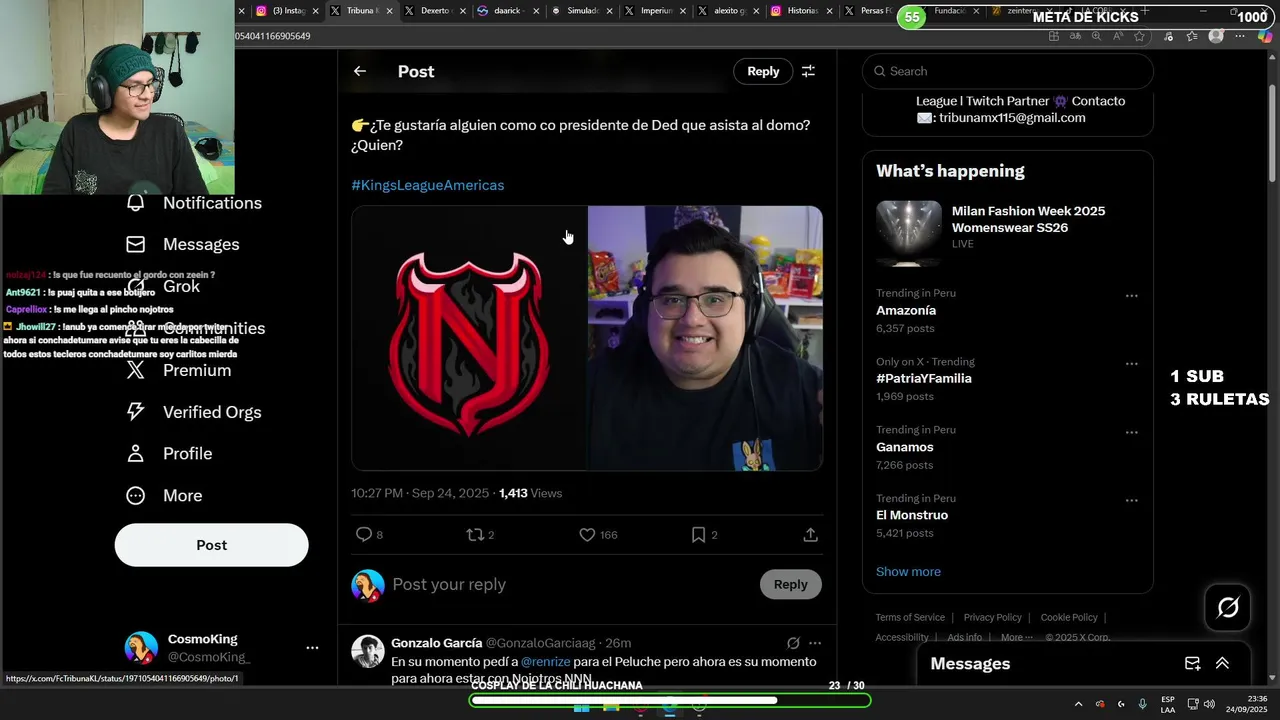Viewport: 1280px width, 720px height.
Task: Click the share upload icon
Action: click(810, 535)
